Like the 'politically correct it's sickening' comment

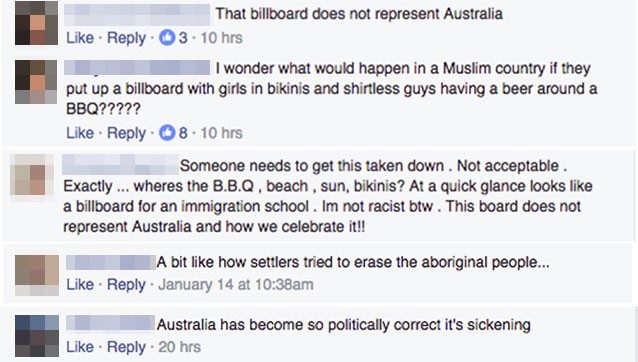point(80,347)
